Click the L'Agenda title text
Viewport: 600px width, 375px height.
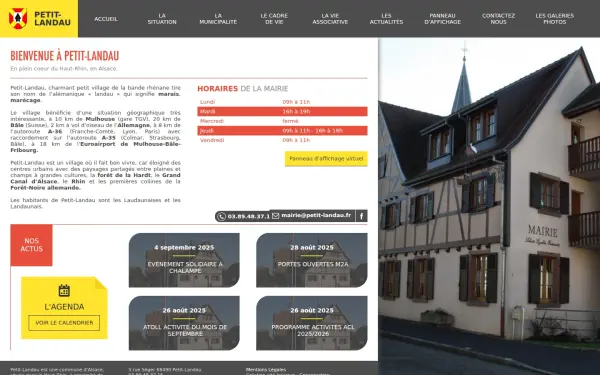coord(64,307)
